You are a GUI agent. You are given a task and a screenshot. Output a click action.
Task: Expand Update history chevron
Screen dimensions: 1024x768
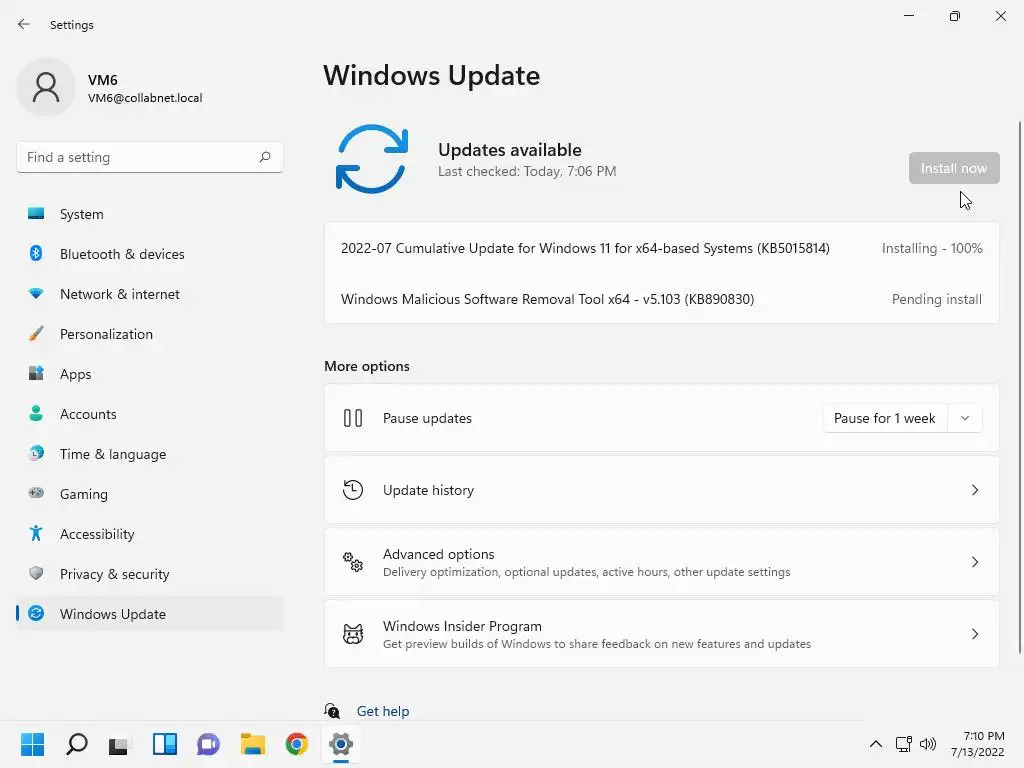coord(974,490)
